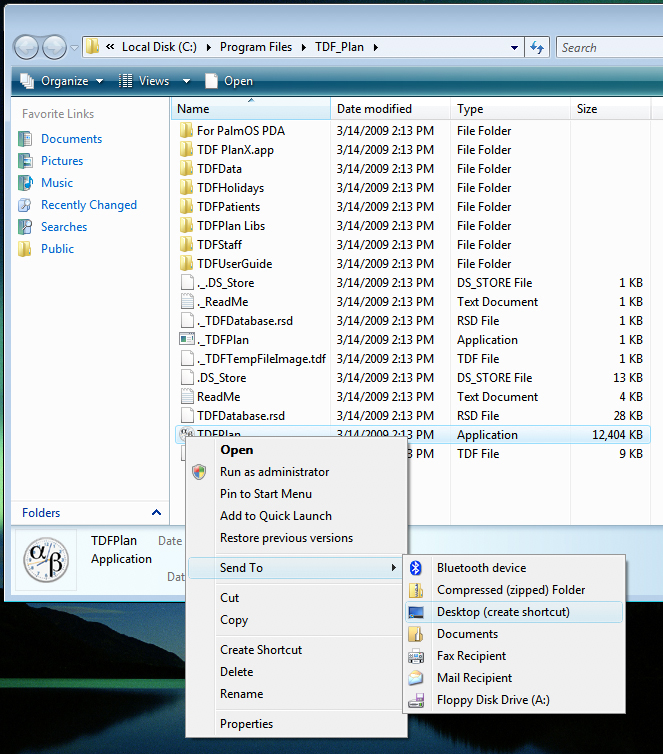
Task: Click the Forward navigation arrow
Action: (x=54, y=48)
